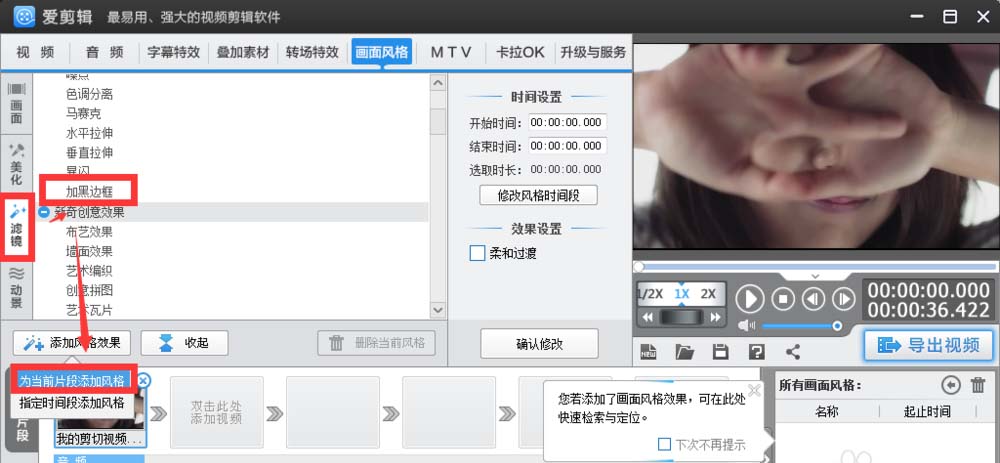Select 布艺效果 style
The width and height of the screenshot is (1000, 463).
(x=89, y=232)
